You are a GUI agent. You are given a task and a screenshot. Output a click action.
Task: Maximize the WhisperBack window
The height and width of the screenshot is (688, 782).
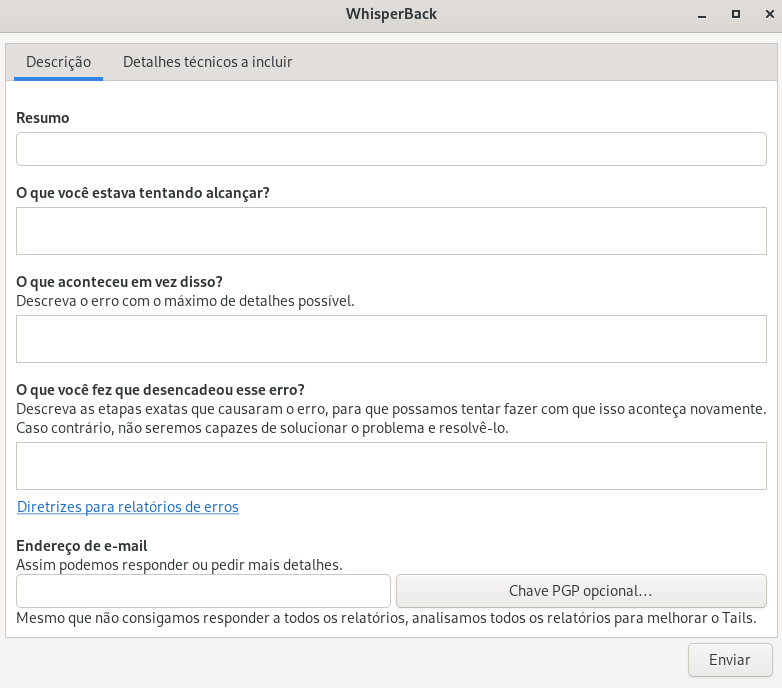736,14
